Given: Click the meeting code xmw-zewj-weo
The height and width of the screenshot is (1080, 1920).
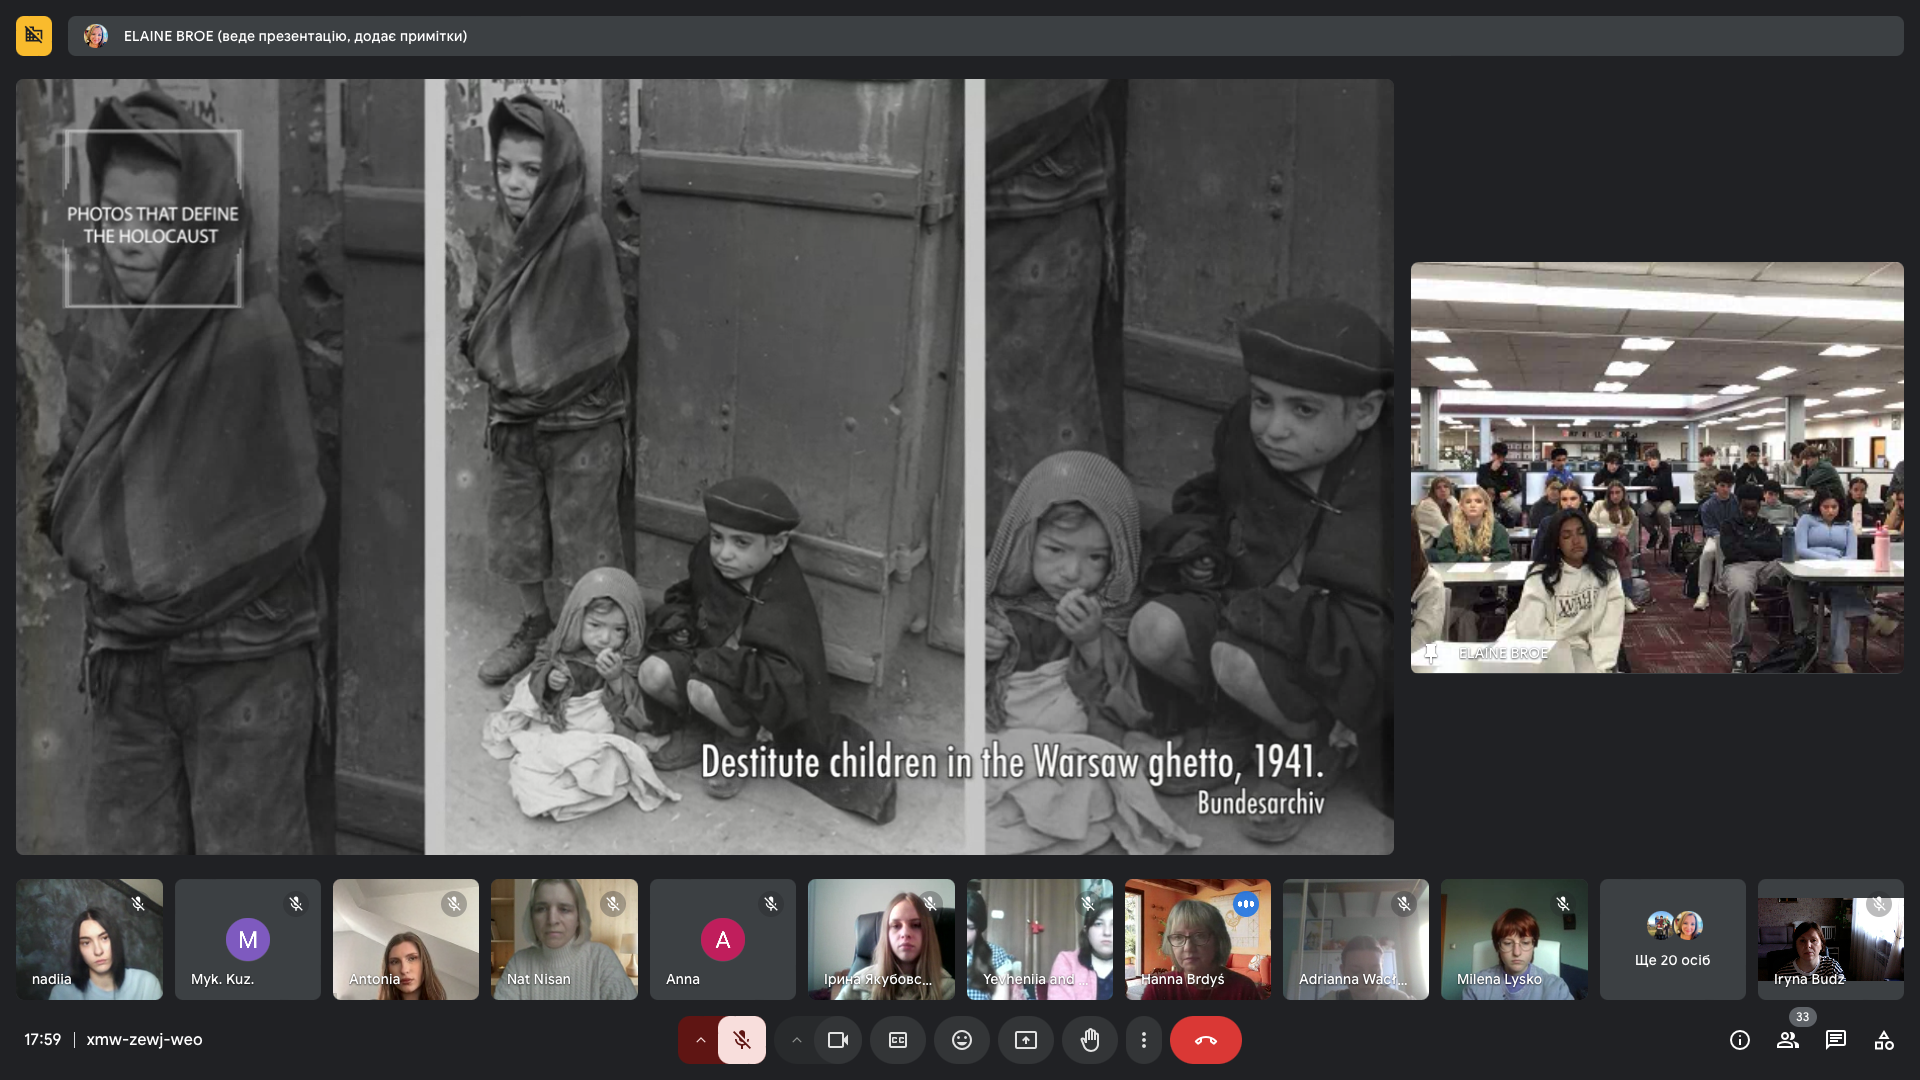Looking at the screenshot, I should coord(144,1040).
